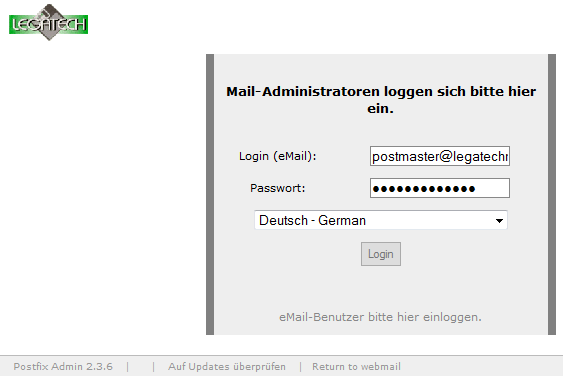Open the language dropdown arrow
The height and width of the screenshot is (382, 563).
tap(499, 220)
